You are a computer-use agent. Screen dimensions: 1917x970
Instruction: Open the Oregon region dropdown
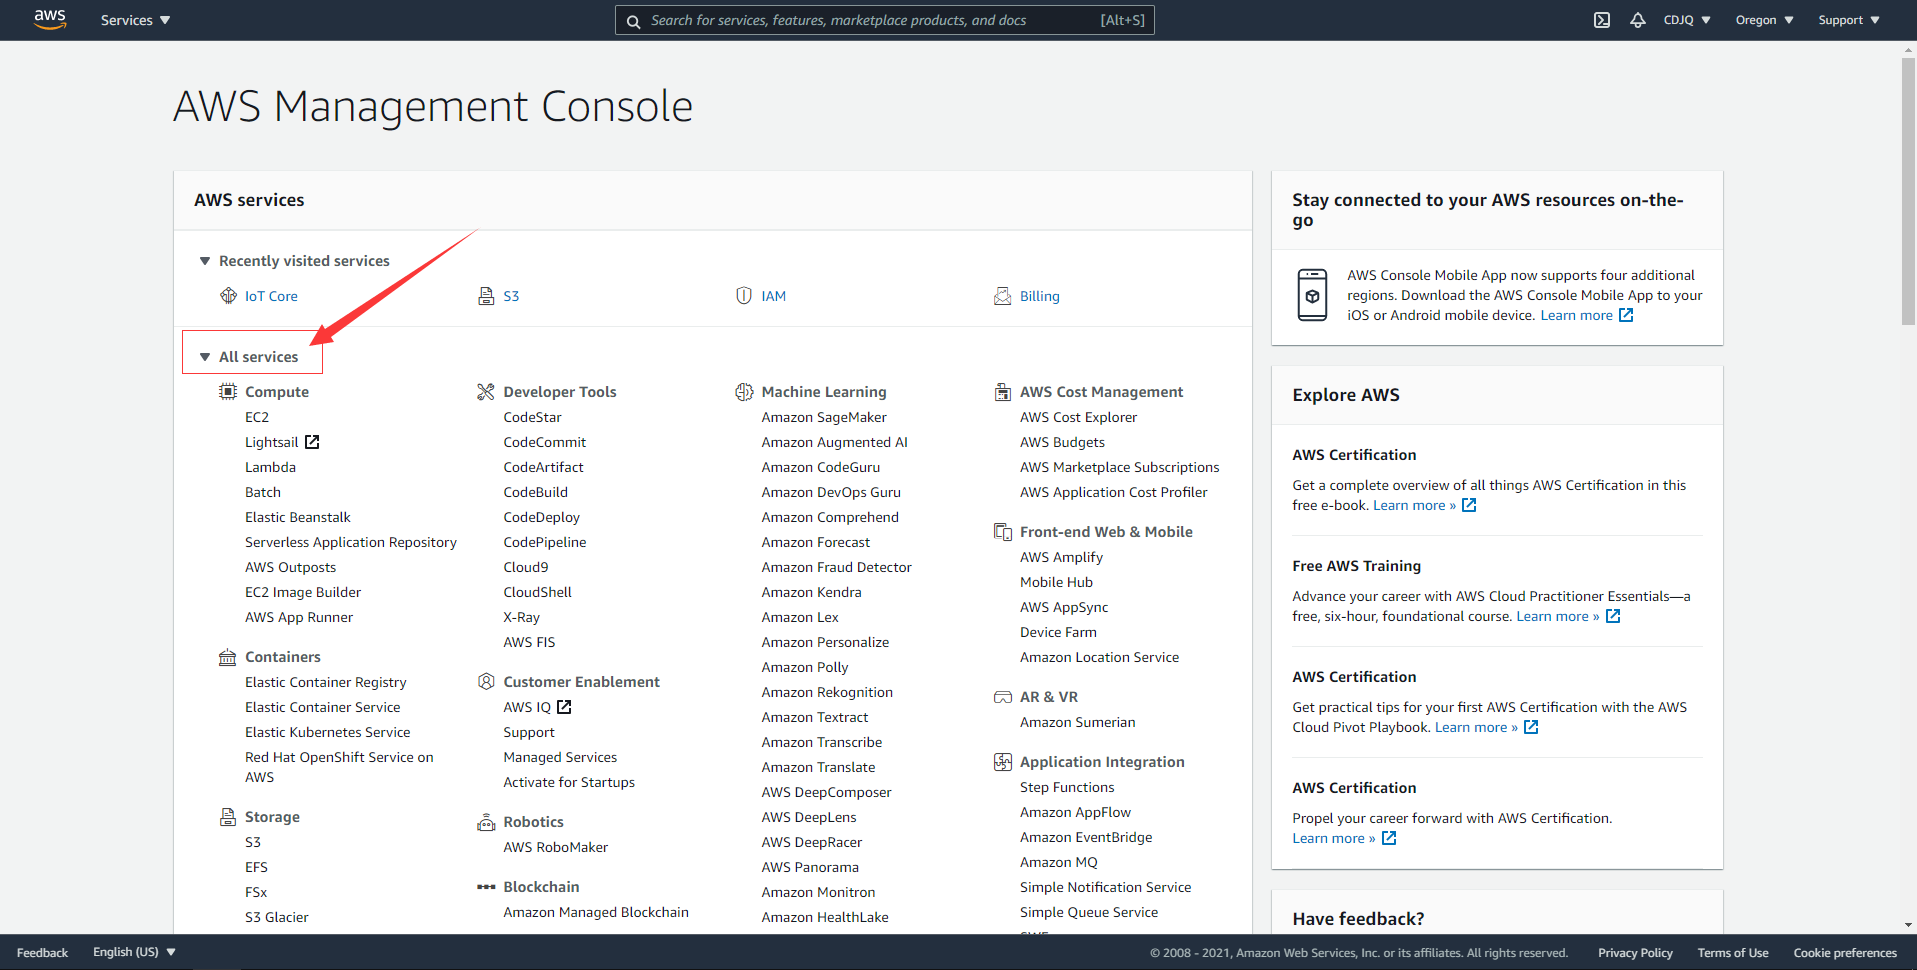click(x=1764, y=20)
